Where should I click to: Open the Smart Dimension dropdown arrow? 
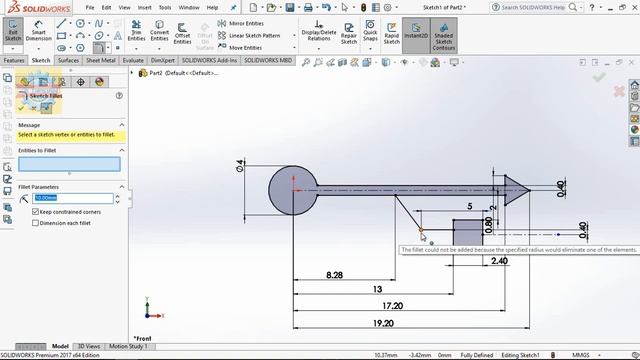click(38, 49)
